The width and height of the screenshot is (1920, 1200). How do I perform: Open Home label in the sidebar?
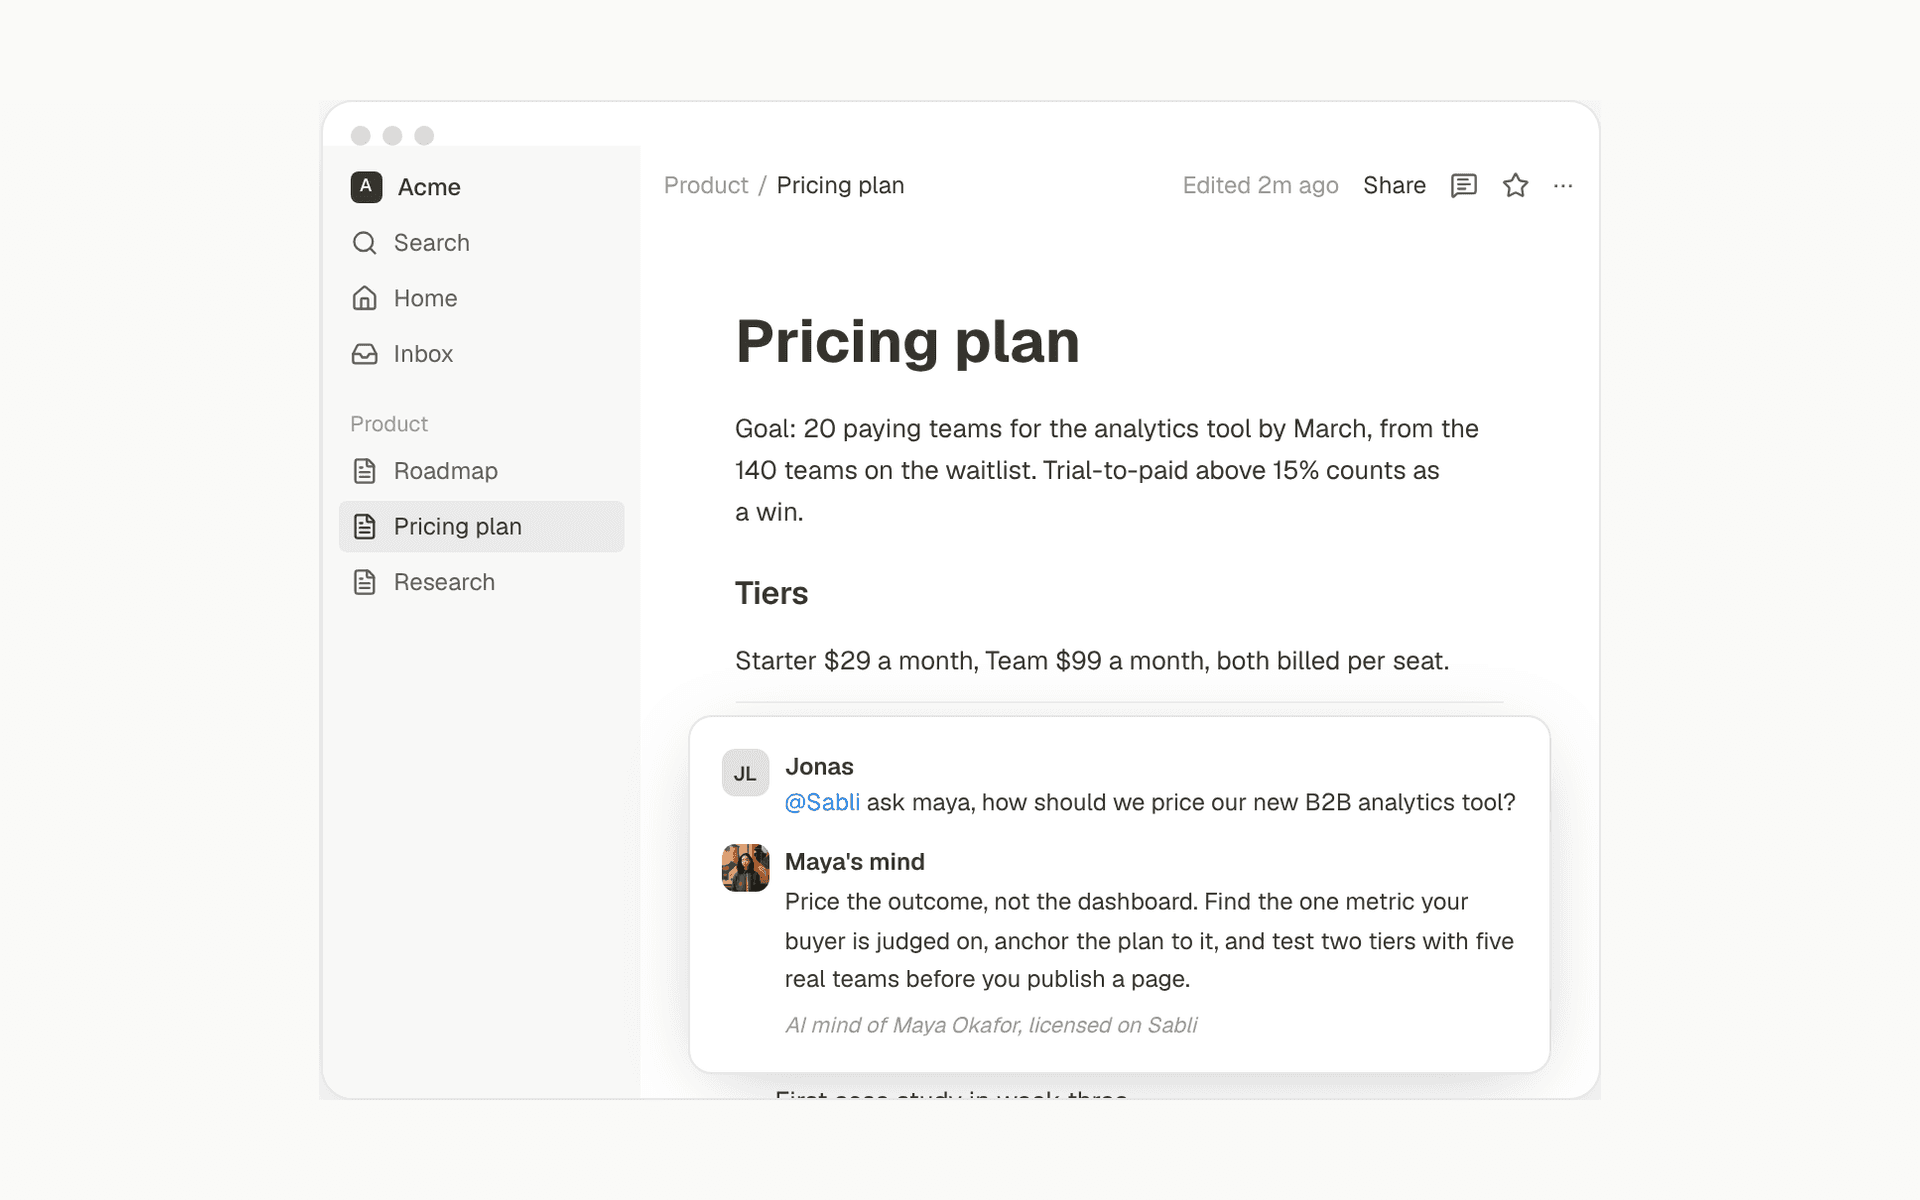(425, 298)
